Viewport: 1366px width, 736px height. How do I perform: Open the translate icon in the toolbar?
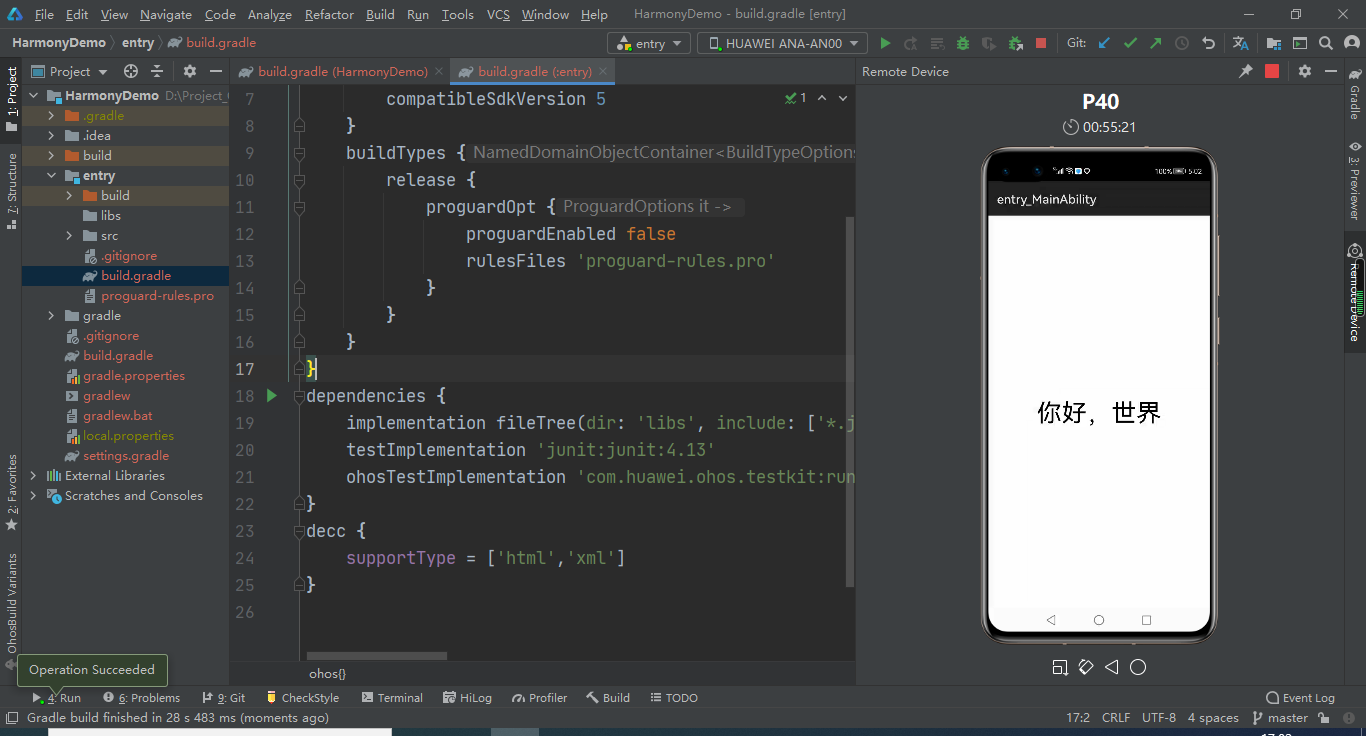coord(1241,43)
